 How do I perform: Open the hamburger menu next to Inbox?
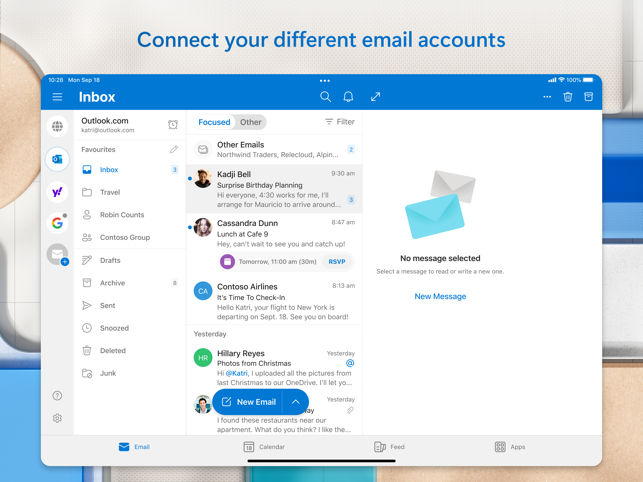[x=57, y=97]
